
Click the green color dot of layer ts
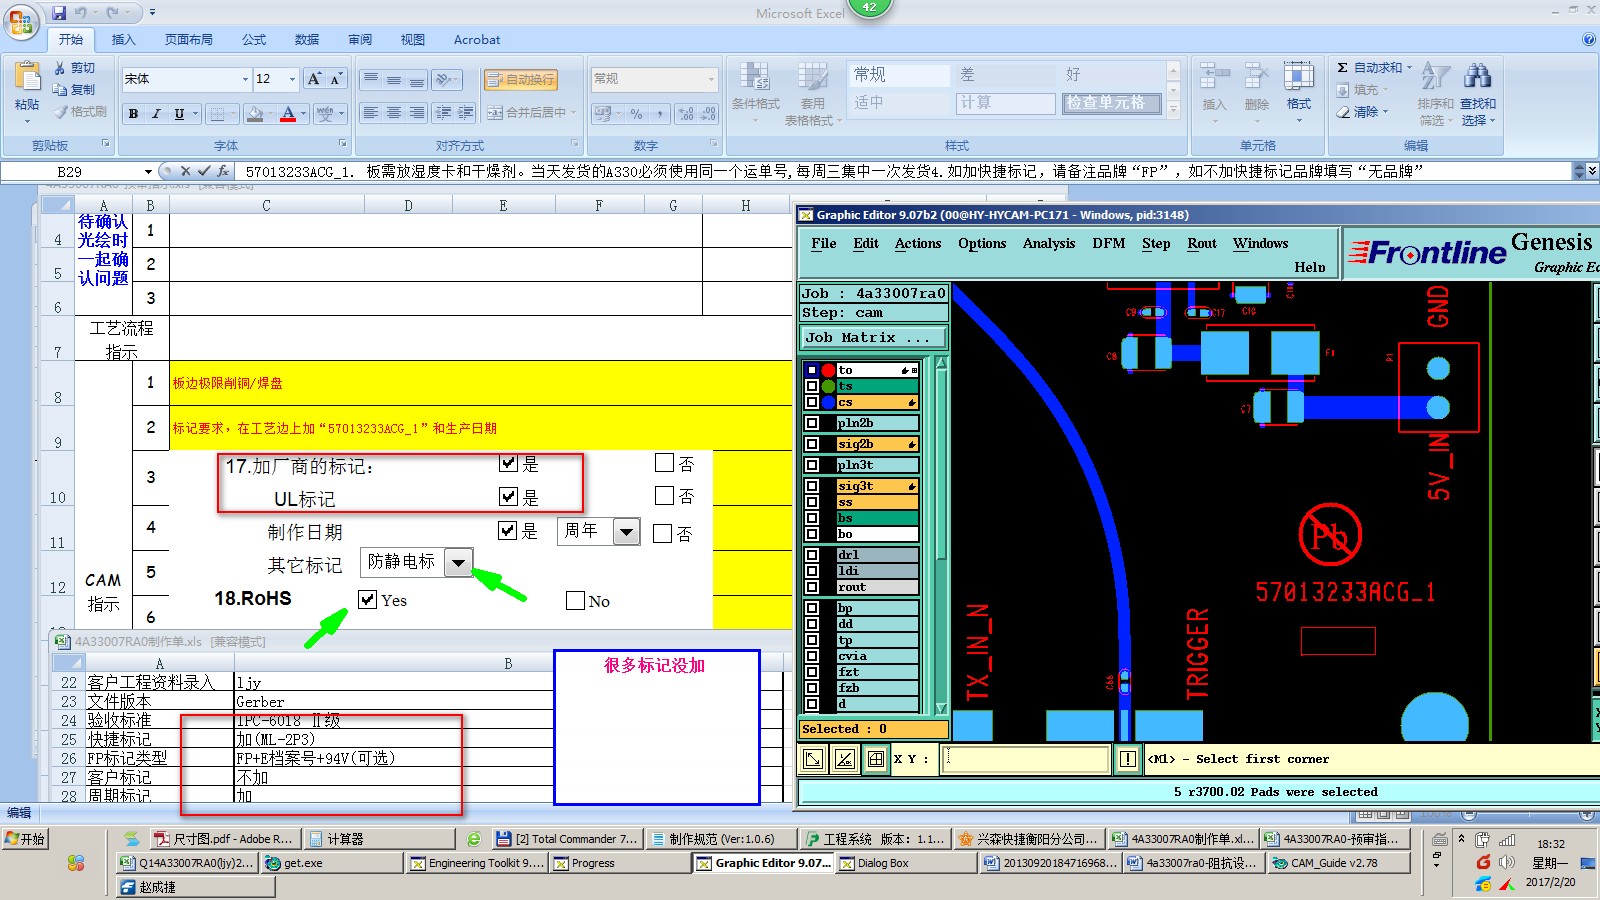click(x=828, y=386)
